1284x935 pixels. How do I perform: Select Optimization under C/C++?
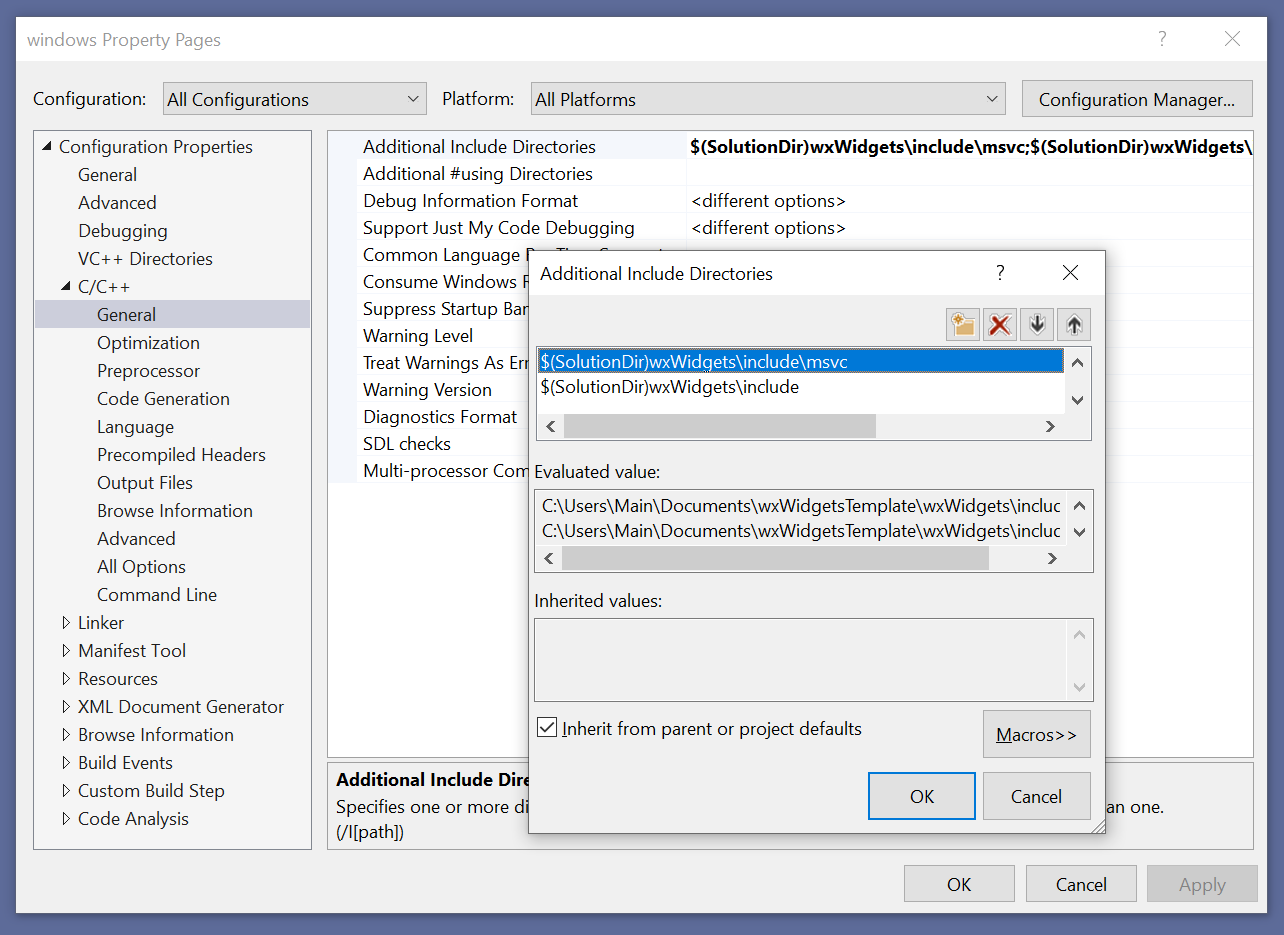click(x=148, y=343)
